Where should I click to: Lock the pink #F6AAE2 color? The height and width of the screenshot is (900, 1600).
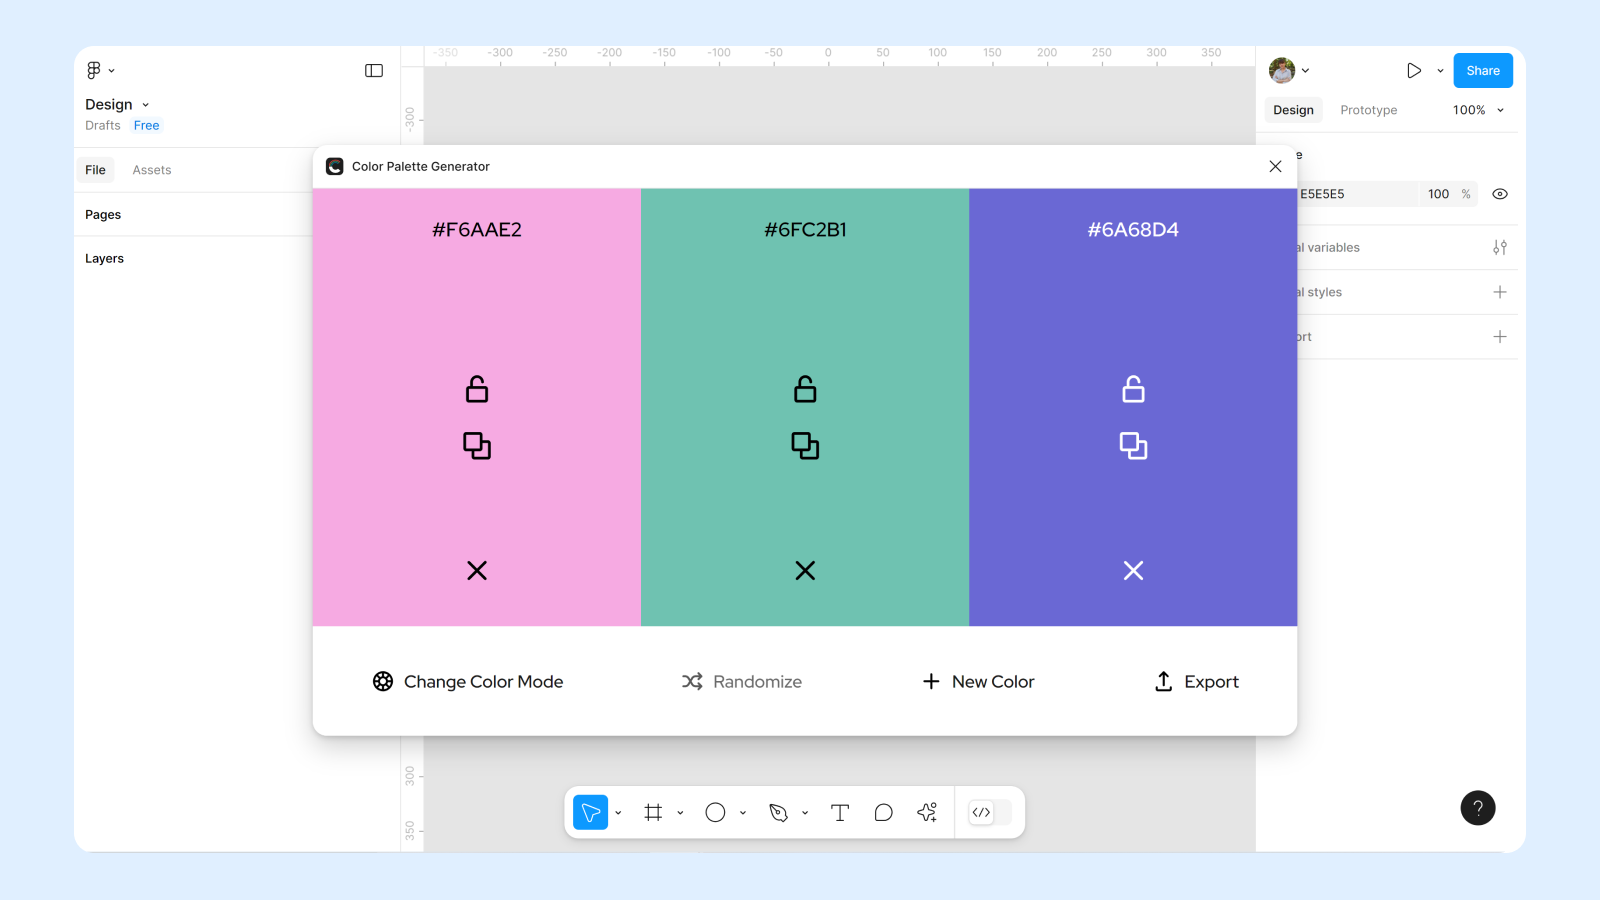click(x=476, y=389)
